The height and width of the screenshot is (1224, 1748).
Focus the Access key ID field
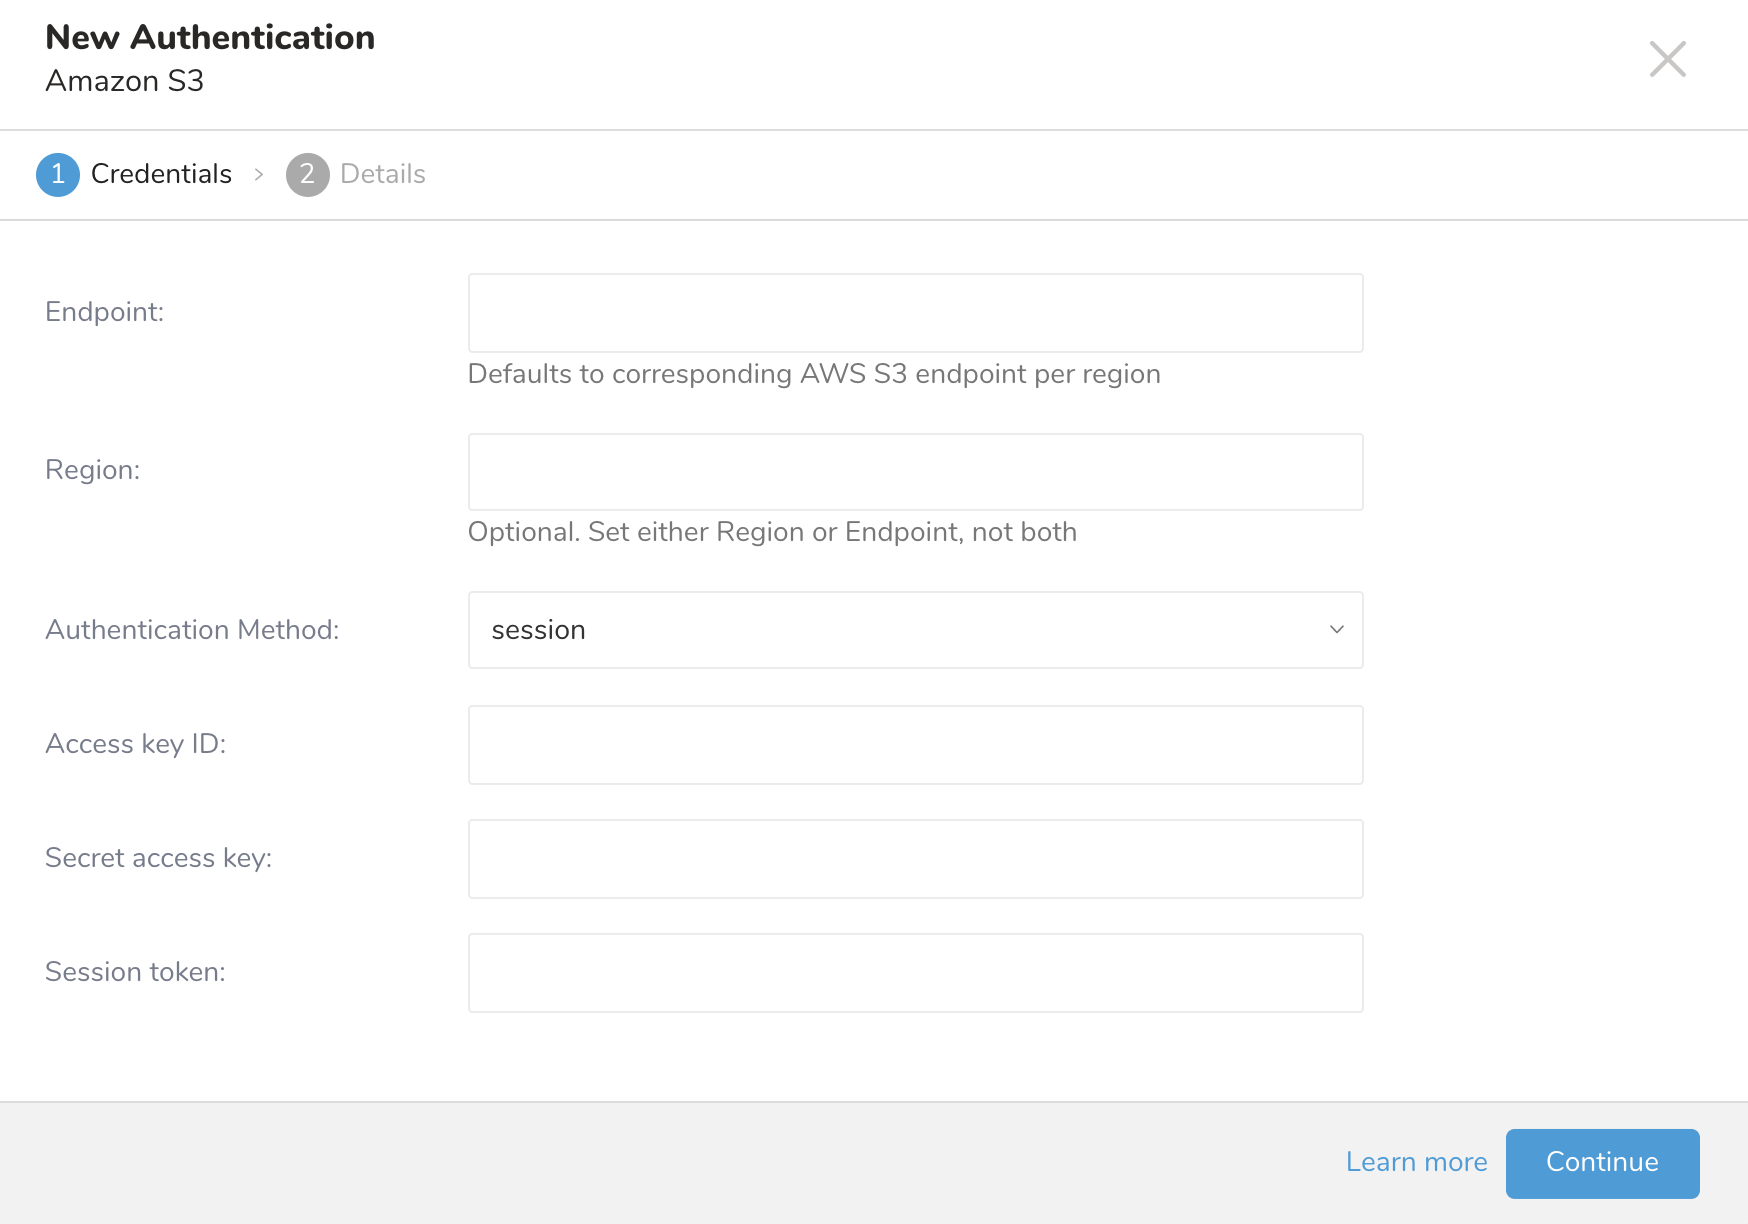click(x=915, y=745)
